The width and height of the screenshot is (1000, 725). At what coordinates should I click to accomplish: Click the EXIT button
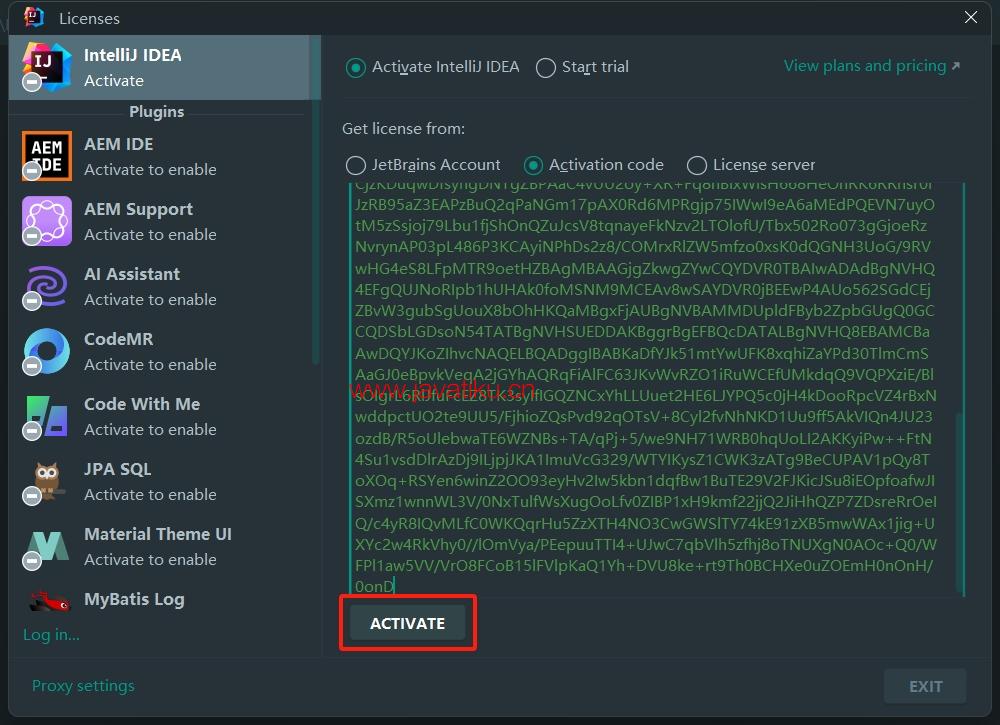[x=925, y=686]
